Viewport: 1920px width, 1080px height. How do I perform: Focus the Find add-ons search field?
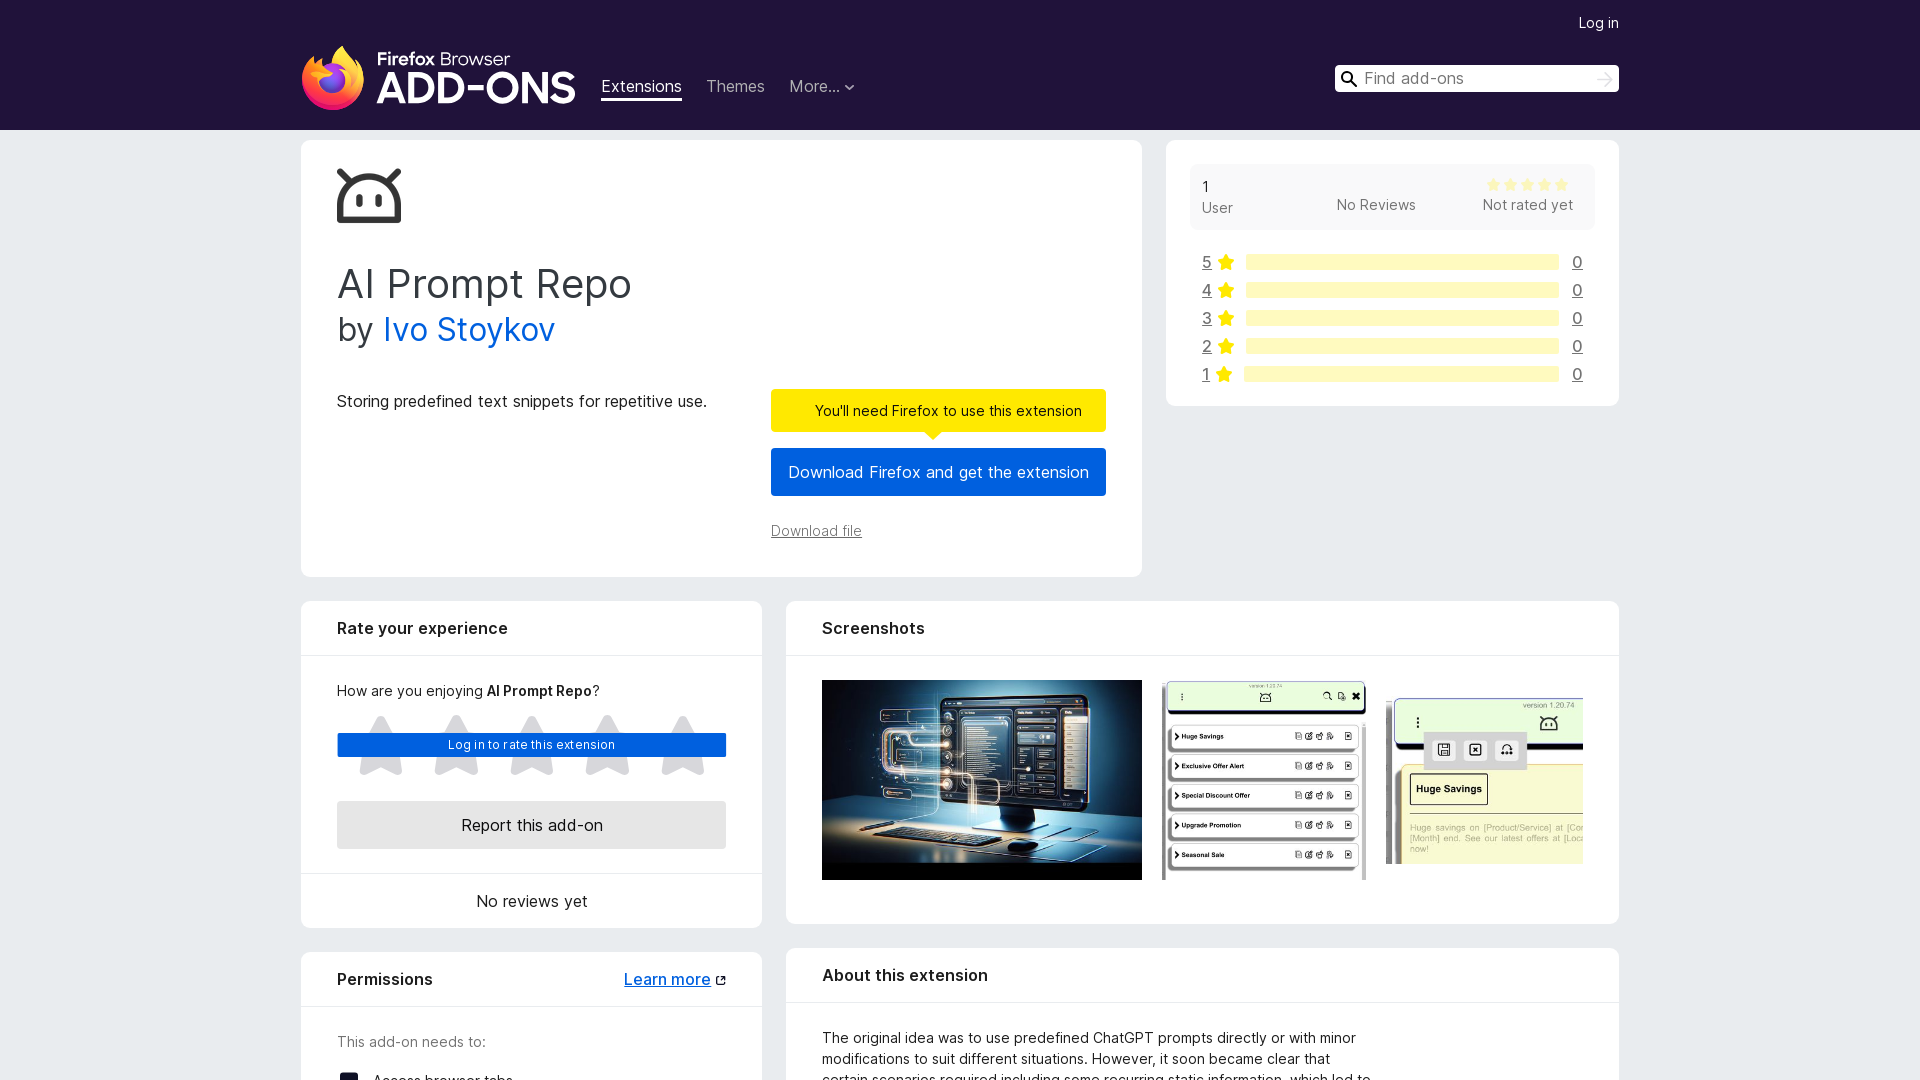[1477, 79]
